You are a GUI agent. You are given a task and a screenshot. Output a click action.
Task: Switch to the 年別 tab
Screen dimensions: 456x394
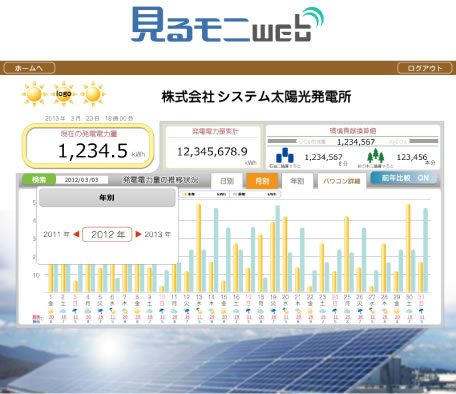(x=297, y=181)
